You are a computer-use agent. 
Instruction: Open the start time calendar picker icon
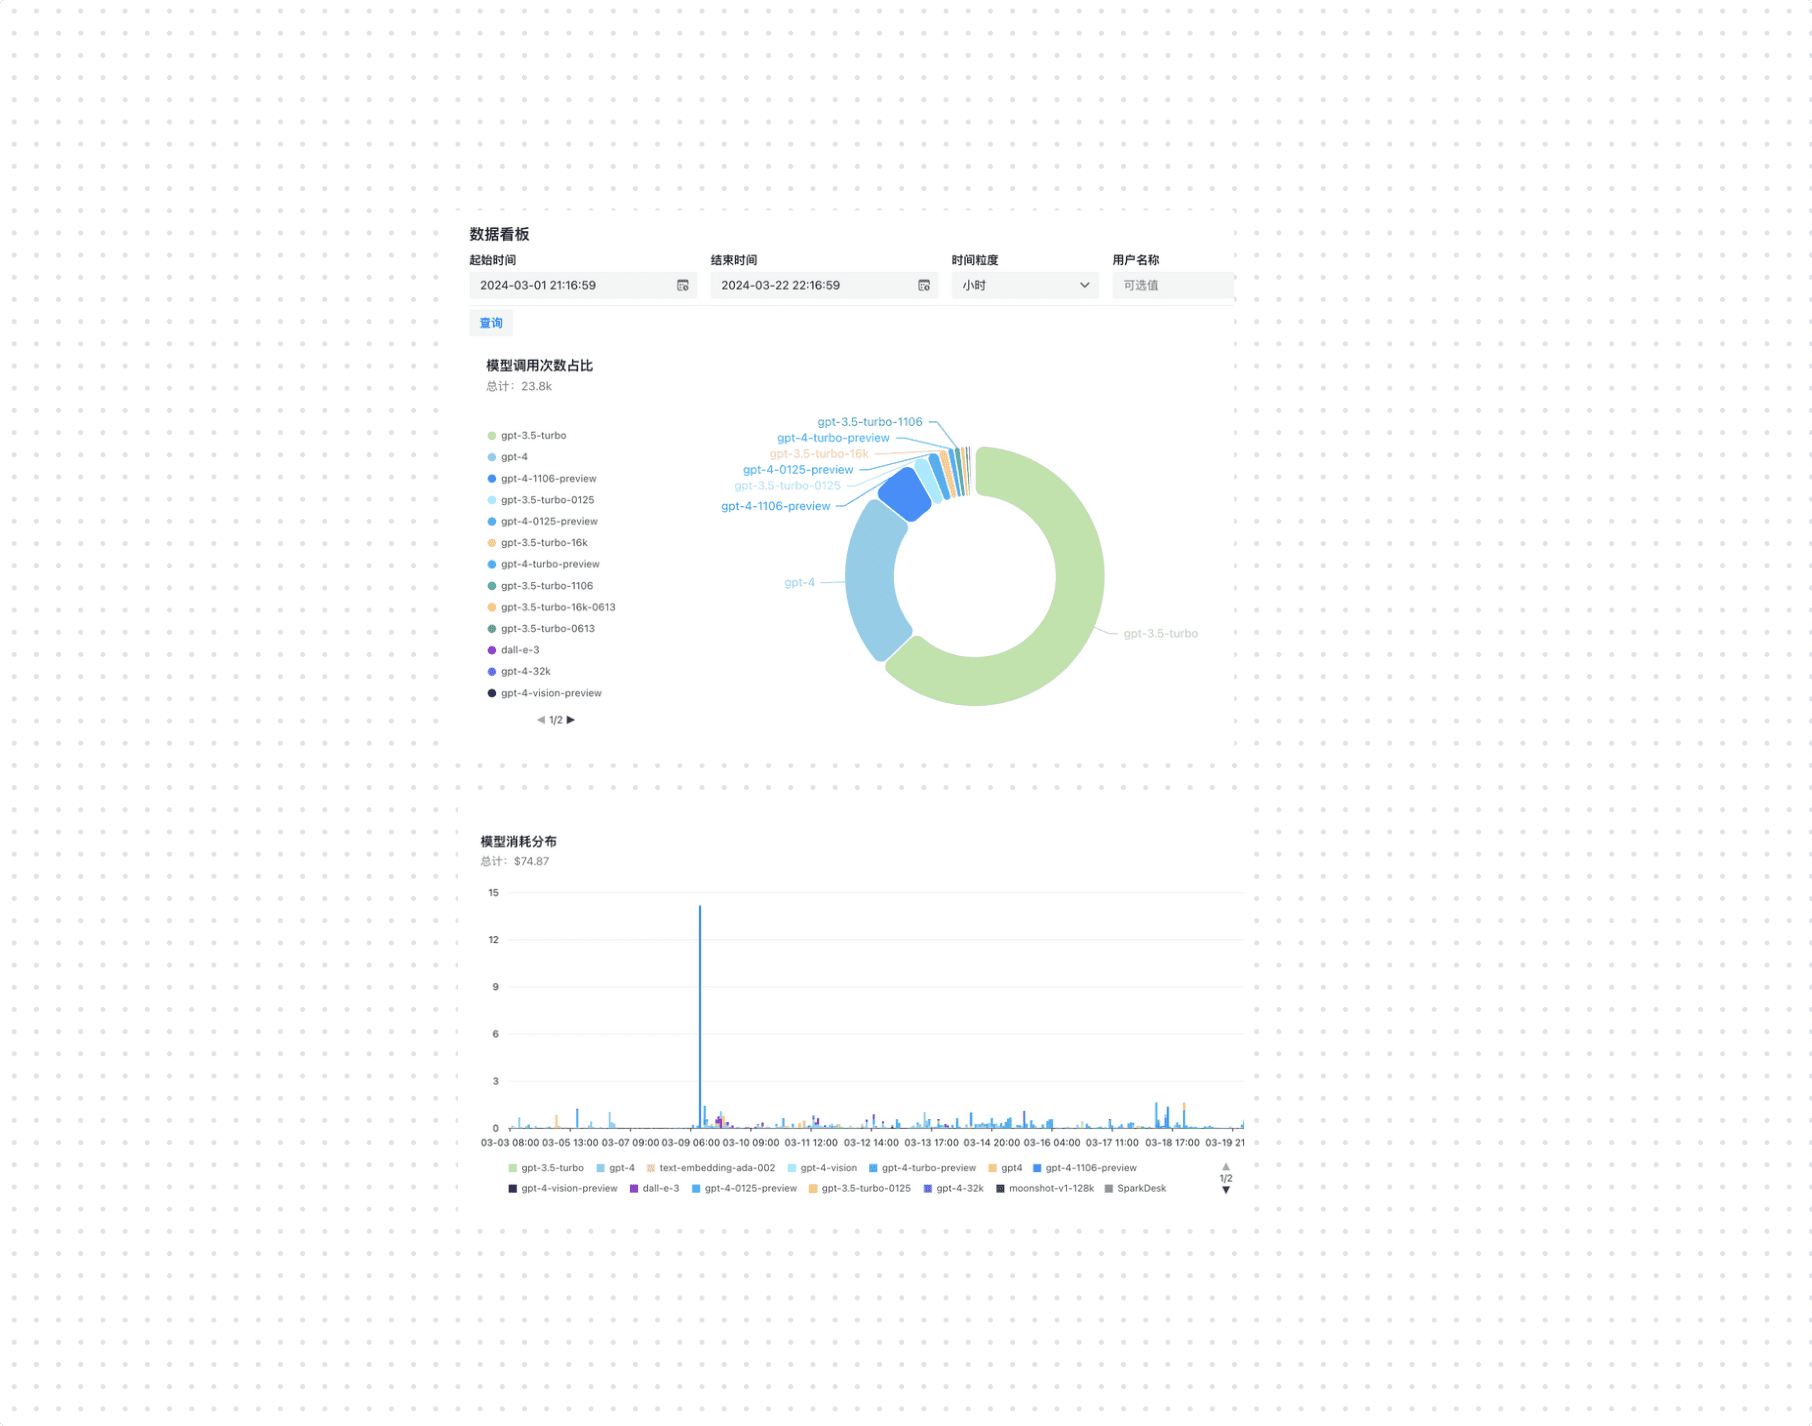683,286
